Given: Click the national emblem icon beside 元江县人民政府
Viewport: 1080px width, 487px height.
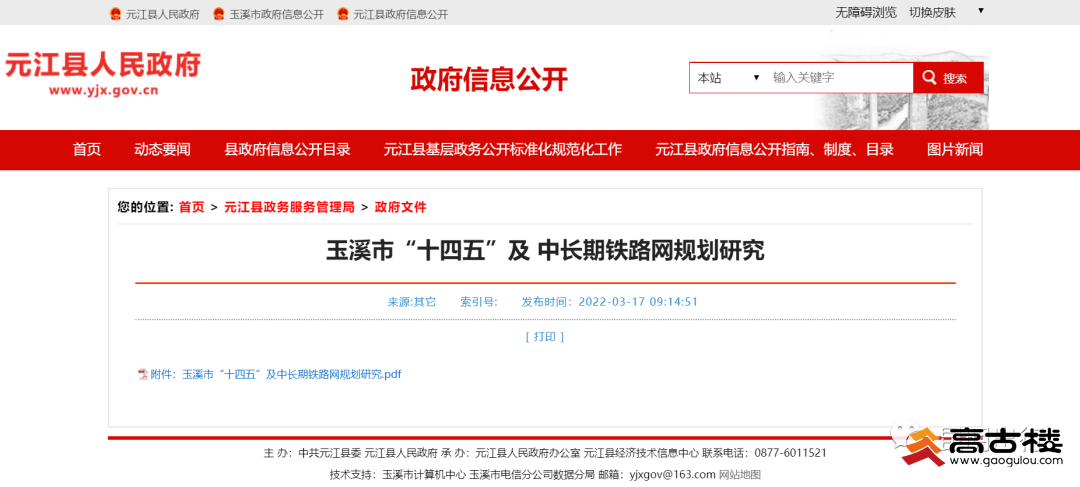Looking at the screenshot, I should click(115, 14).
